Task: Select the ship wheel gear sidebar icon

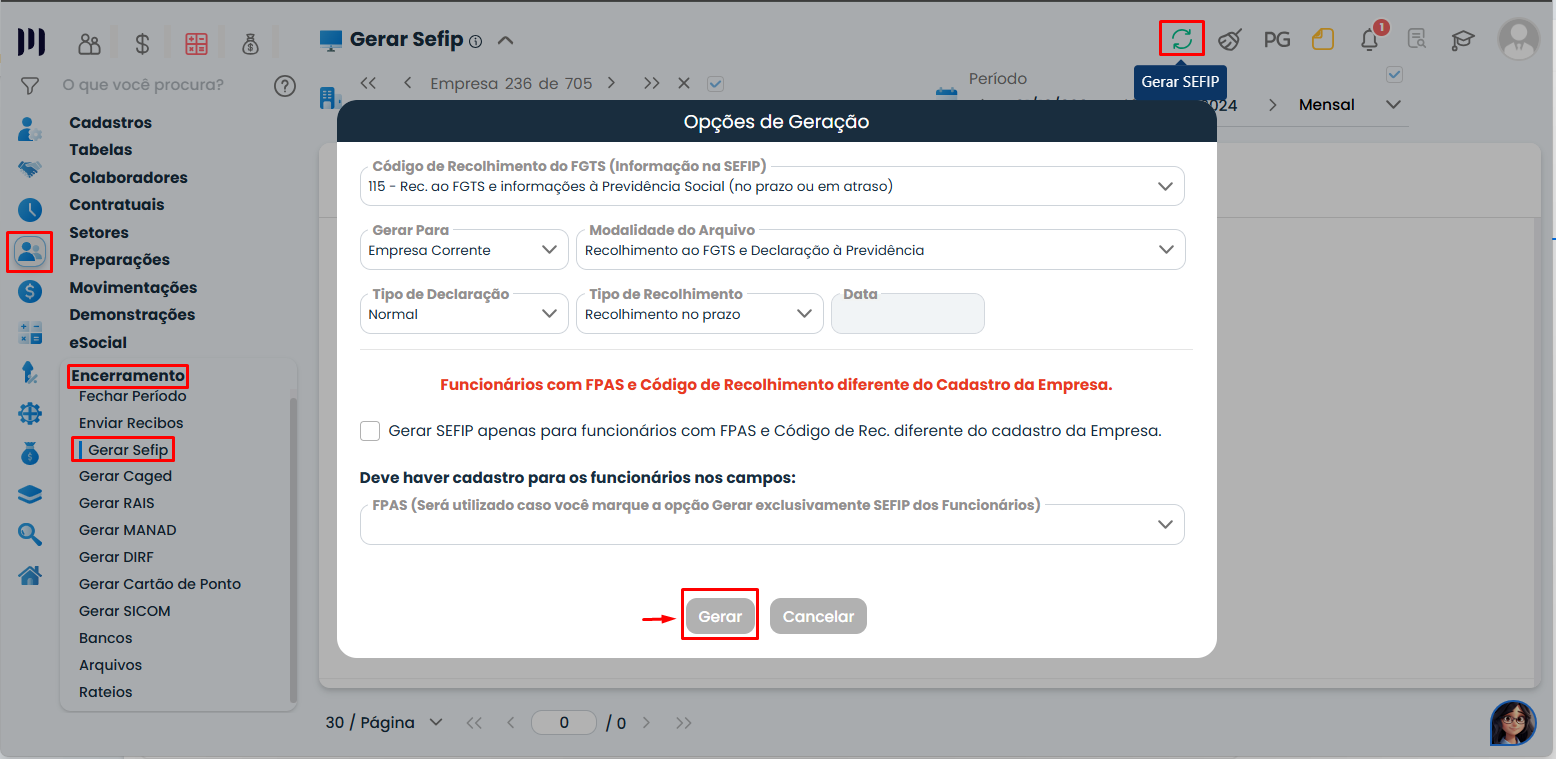Action: pos(30,413)
